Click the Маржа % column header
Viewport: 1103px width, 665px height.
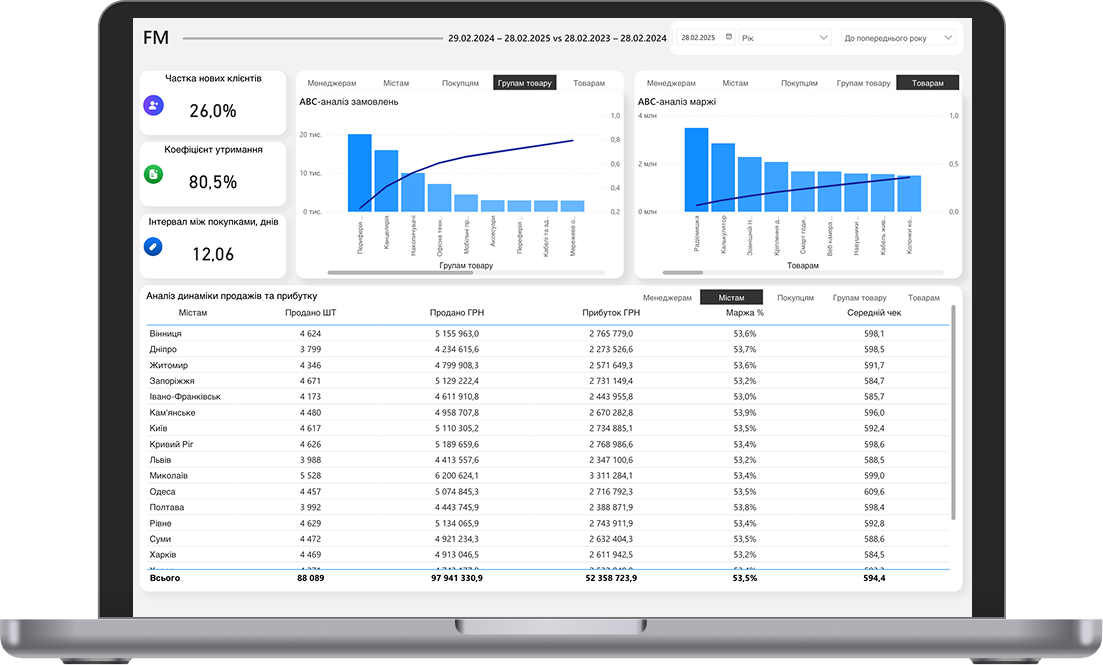(x=745, y=313)
